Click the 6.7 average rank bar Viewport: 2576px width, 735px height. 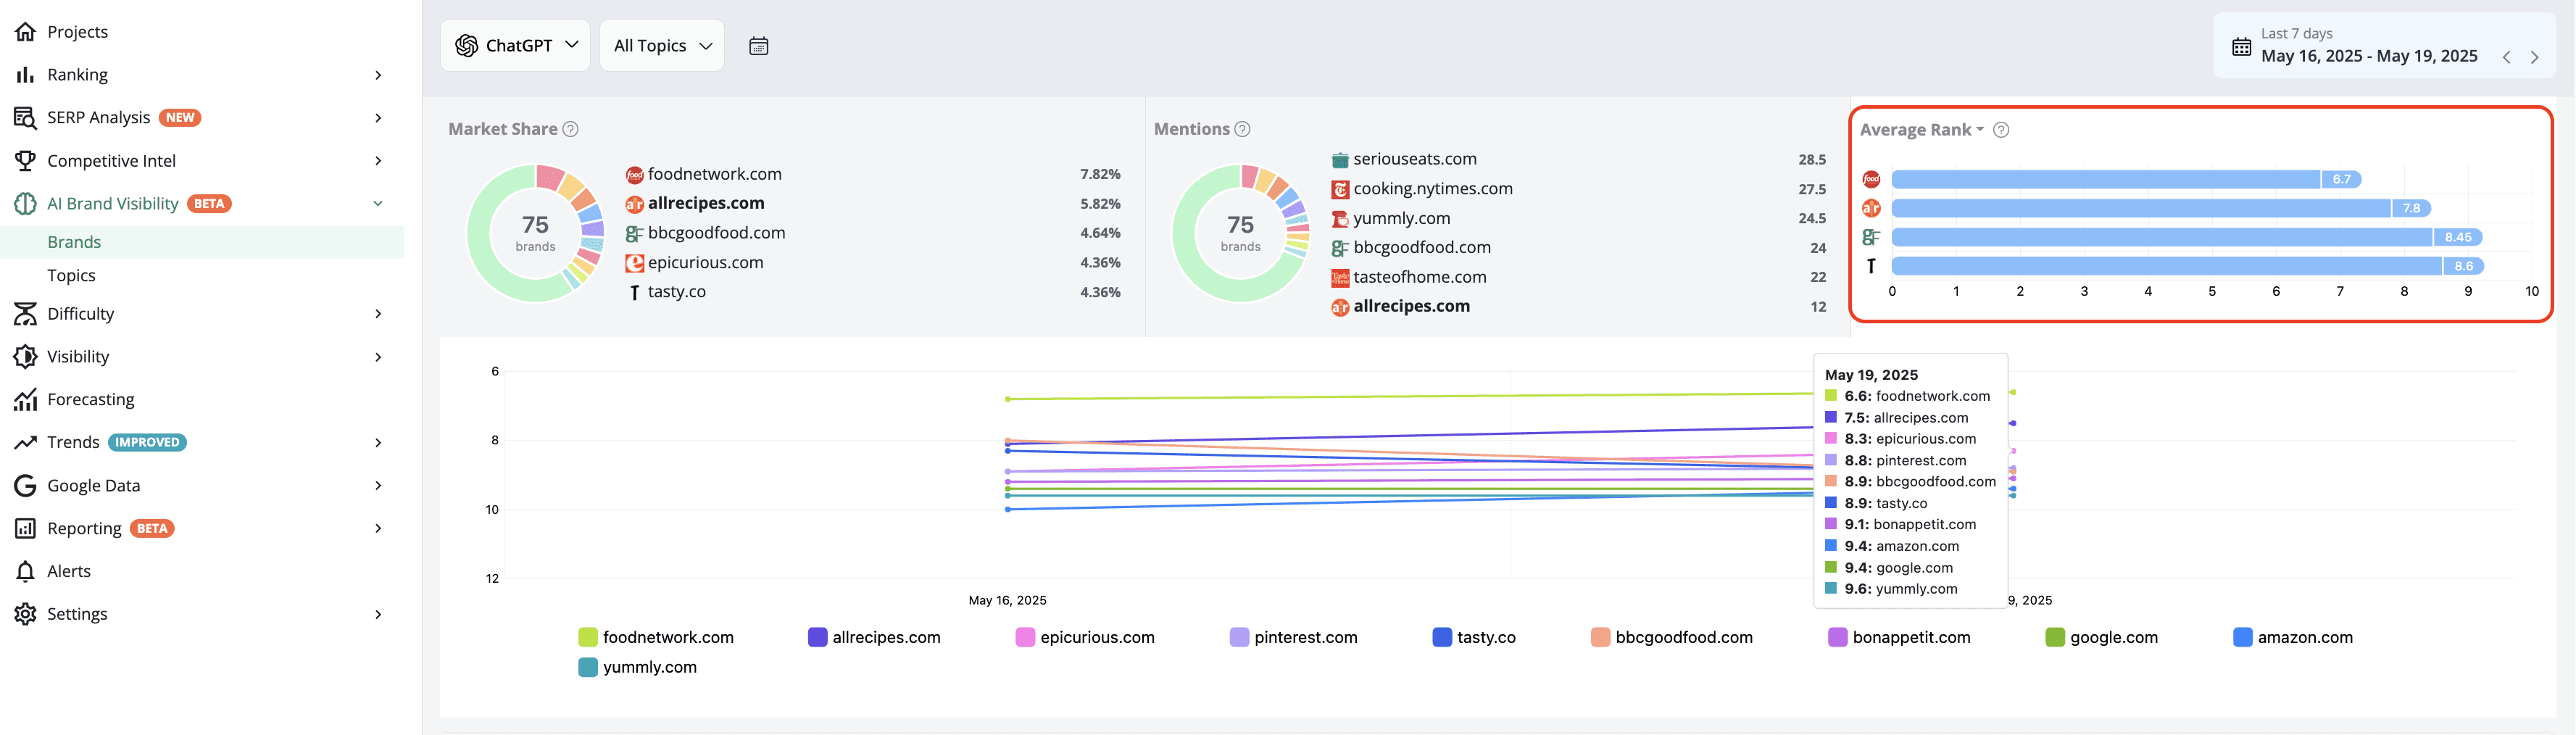(2126, 179)
